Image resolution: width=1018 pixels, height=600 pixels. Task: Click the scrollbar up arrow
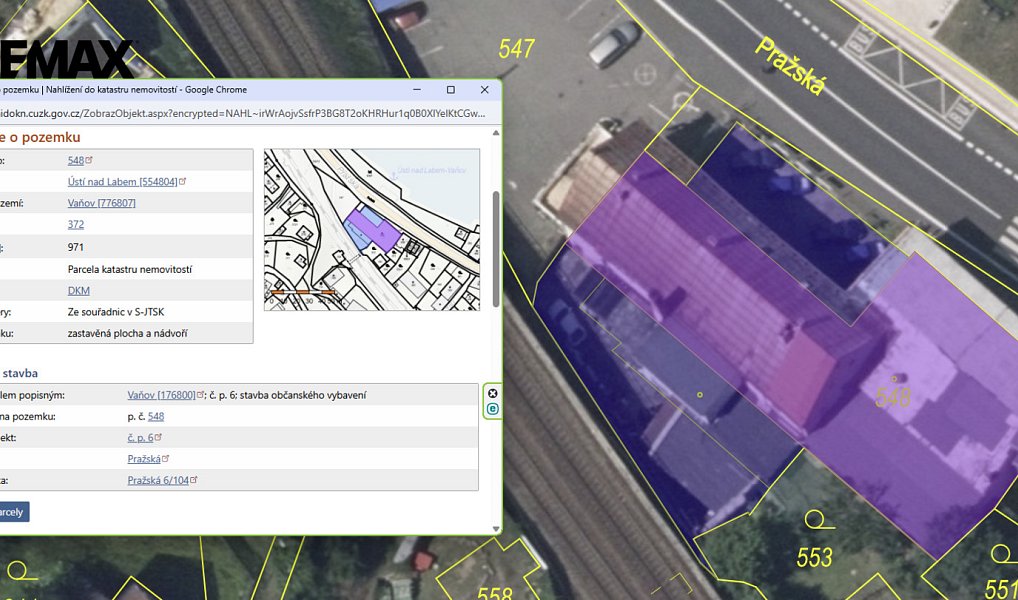[496, 132]
